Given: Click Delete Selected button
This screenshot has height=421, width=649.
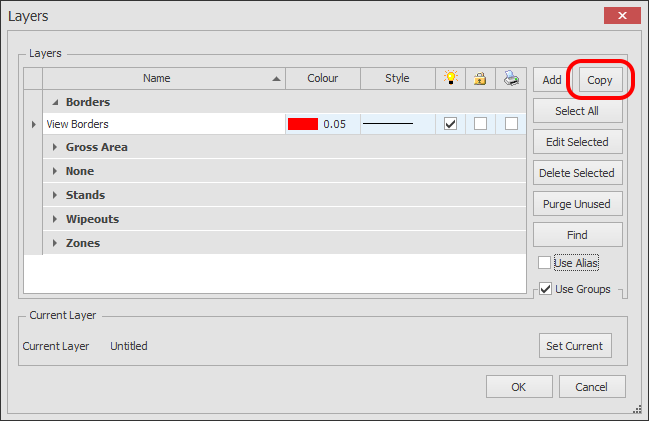Looking at the screenshot, I should (577, 173).
